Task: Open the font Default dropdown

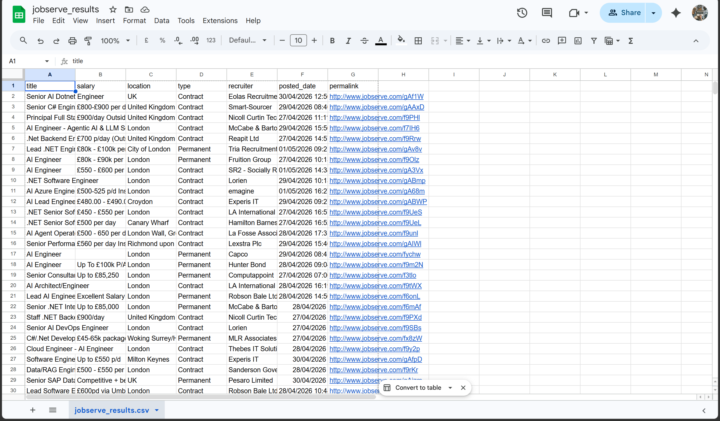Action: [x=248, y=41]
